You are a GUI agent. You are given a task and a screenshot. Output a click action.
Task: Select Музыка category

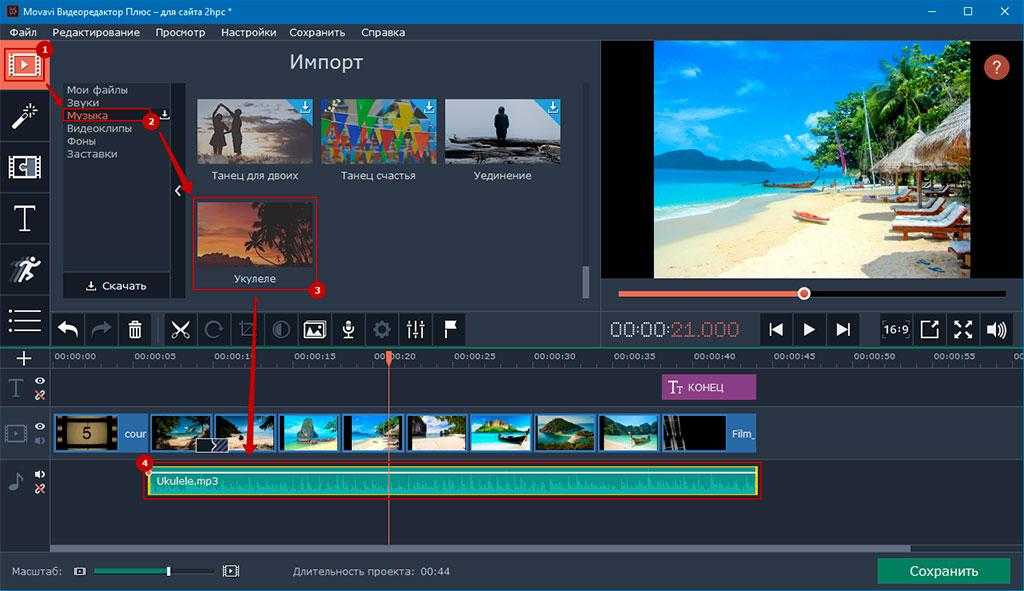(88, 116)
